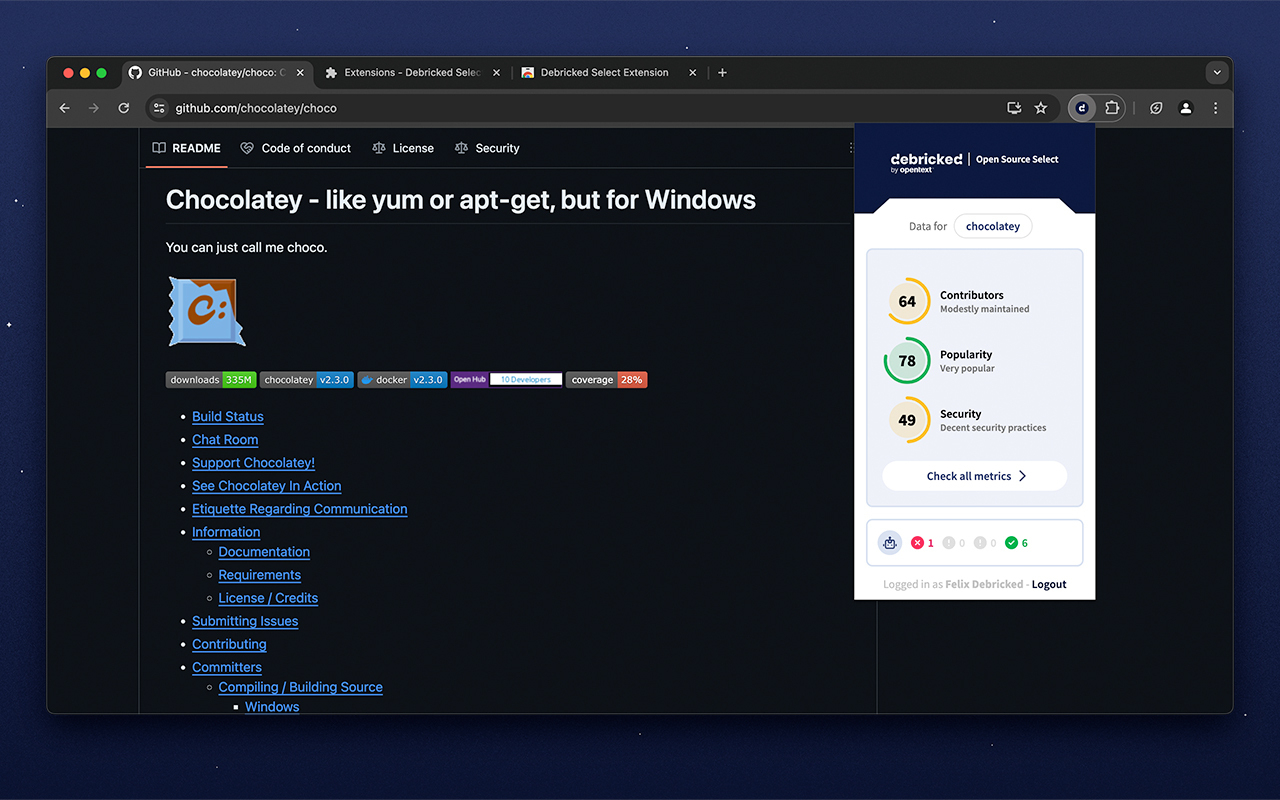Go forward with the forward arrow

tap(94, 108)
